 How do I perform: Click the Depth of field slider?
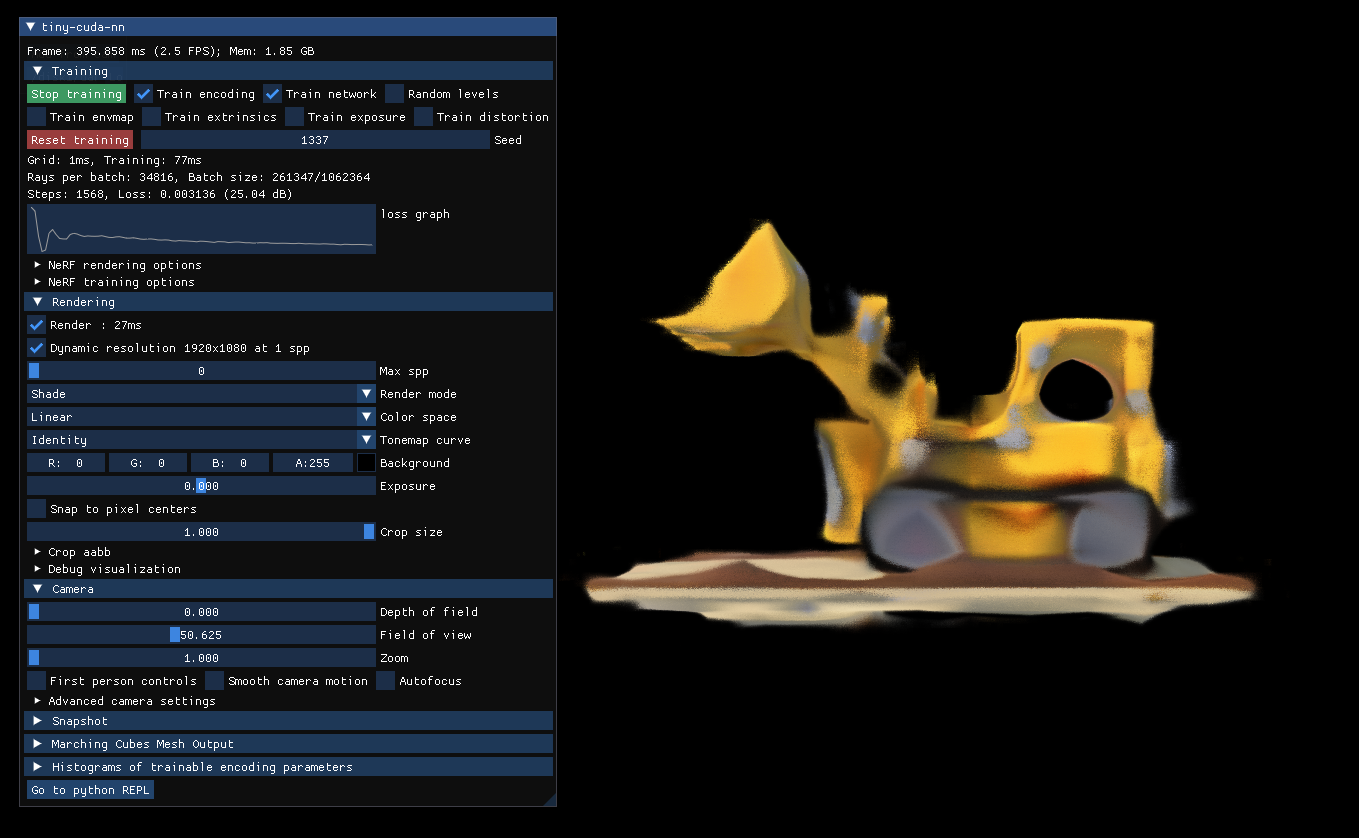click(x=201, y=612)
